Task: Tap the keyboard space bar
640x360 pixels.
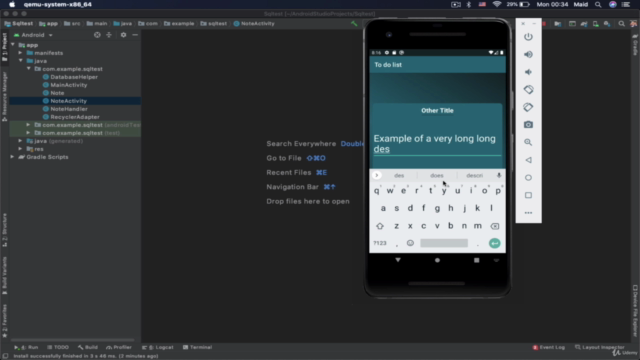Action: [444, 243]
